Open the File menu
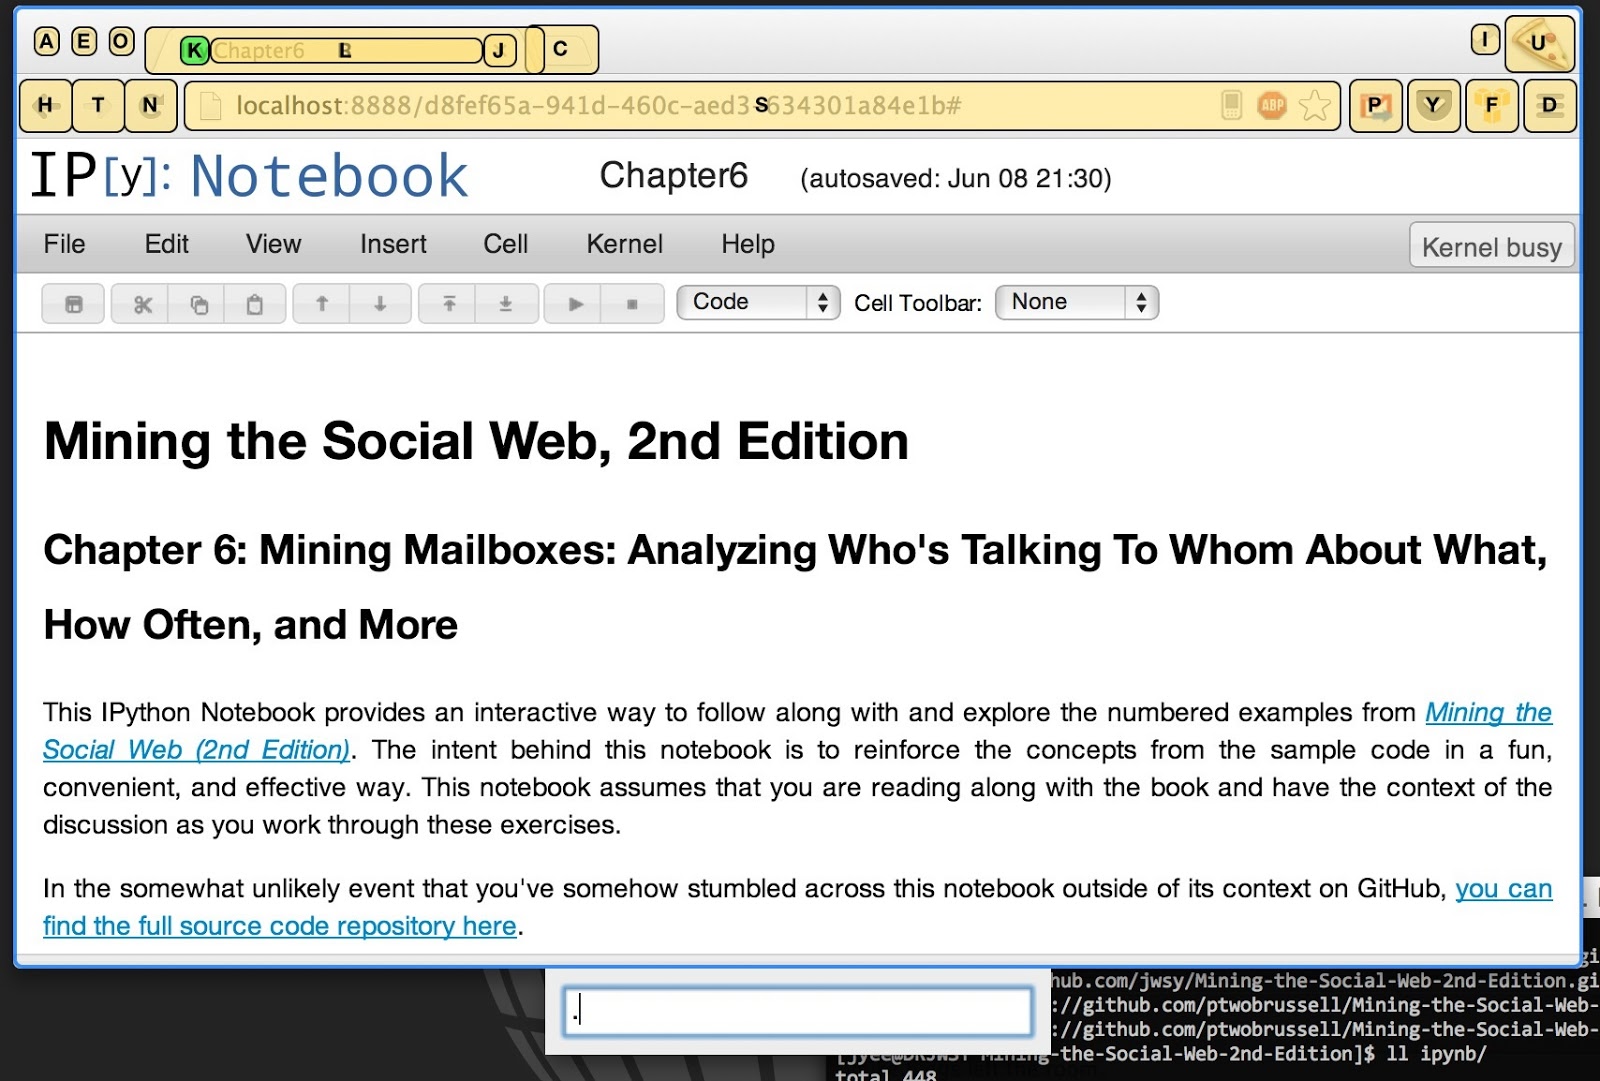Viewport: 1600px width, 1081px height. (65, 244)
